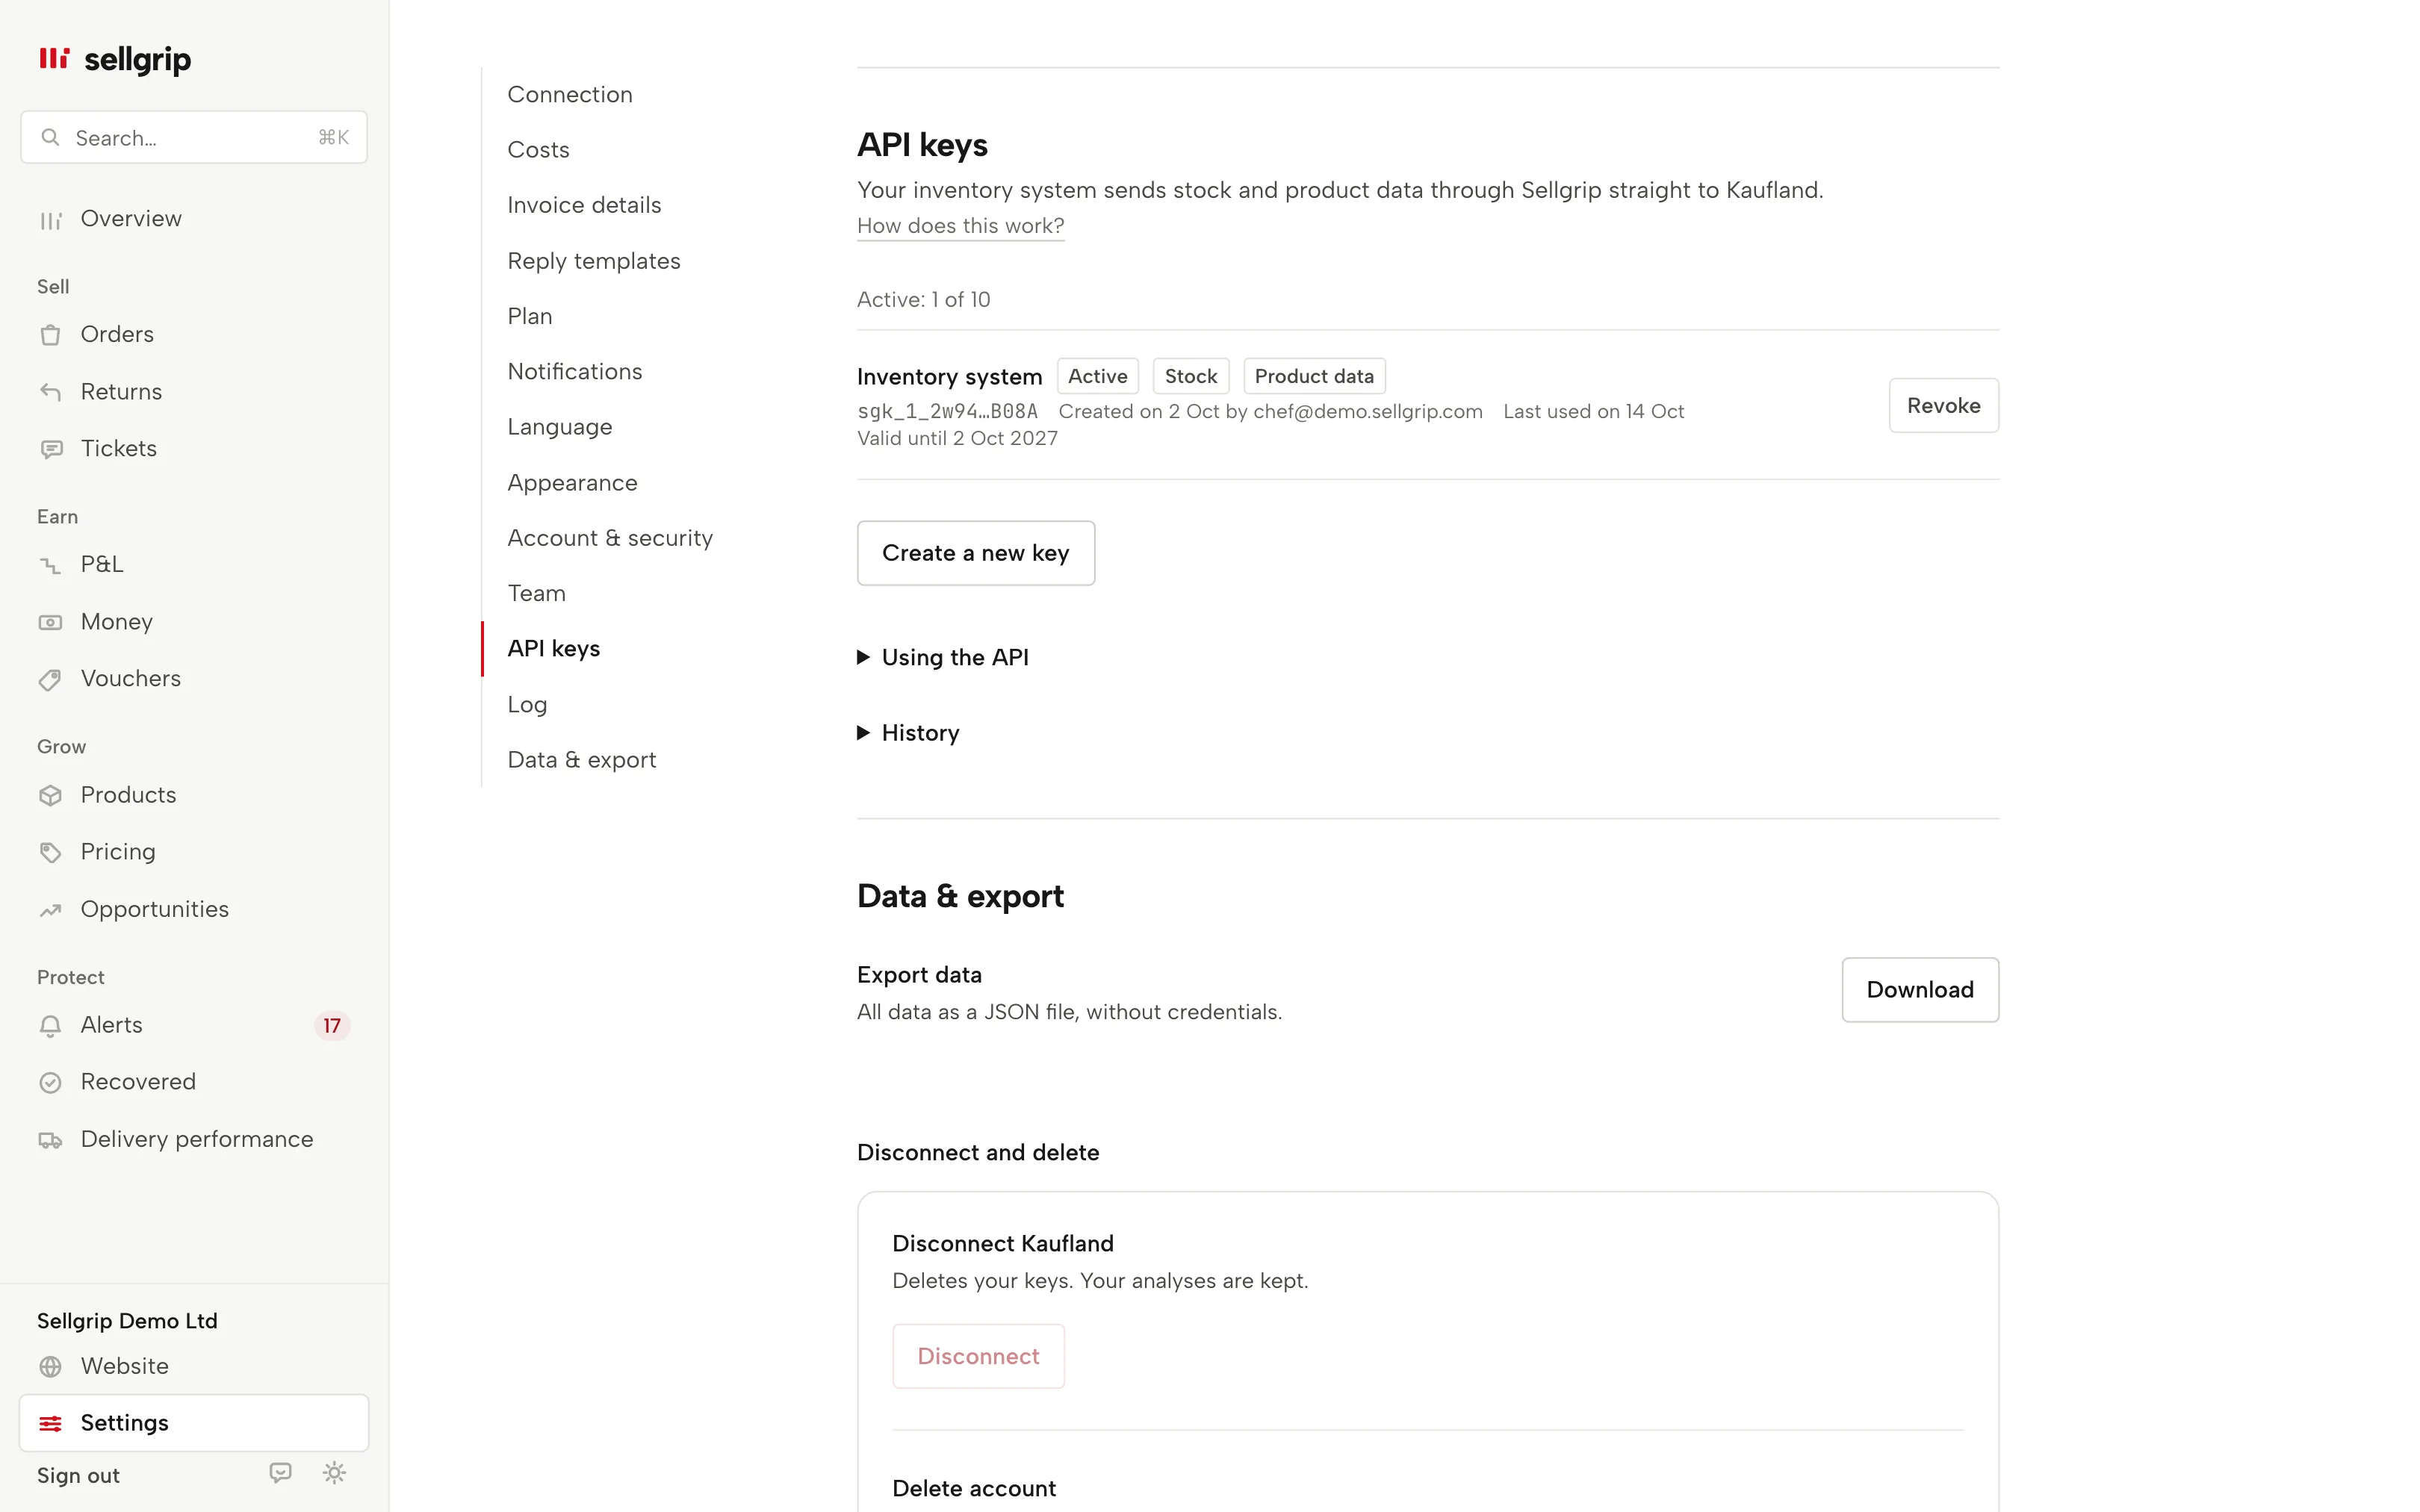Click the Delivery performance truck icon
Image resolution: width=2420 pixels, height=1512 pixels.
(50, 1140)
